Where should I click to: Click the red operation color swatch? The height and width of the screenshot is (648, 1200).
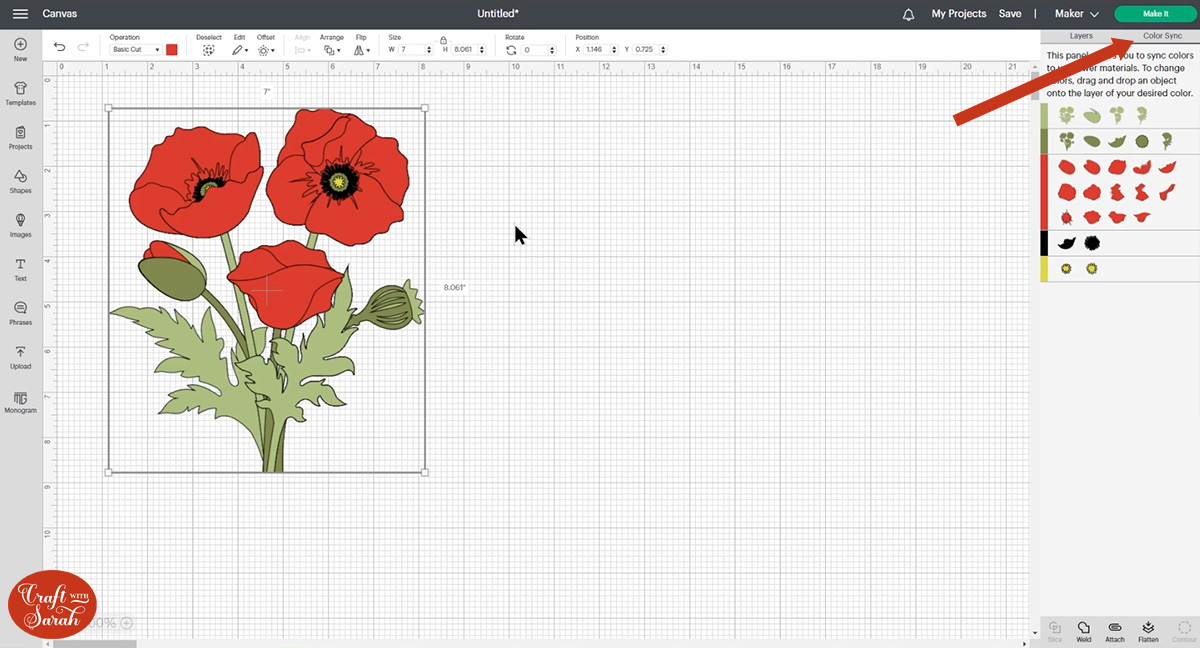click(x=172, y=49)
